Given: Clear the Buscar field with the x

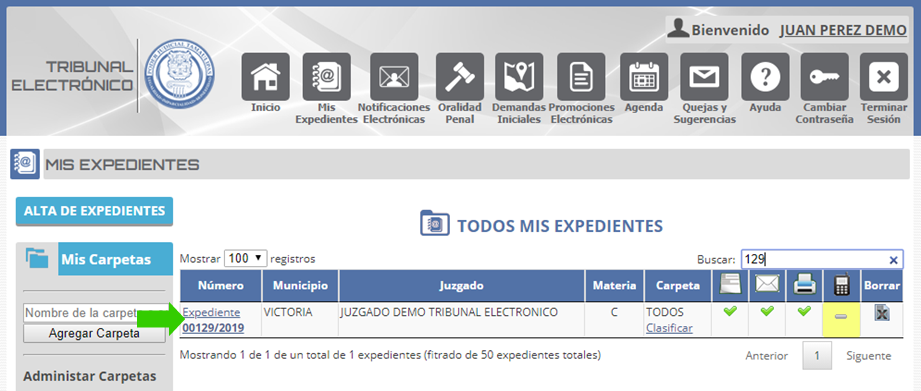Looking at the screenshot, I should [893, 260].
